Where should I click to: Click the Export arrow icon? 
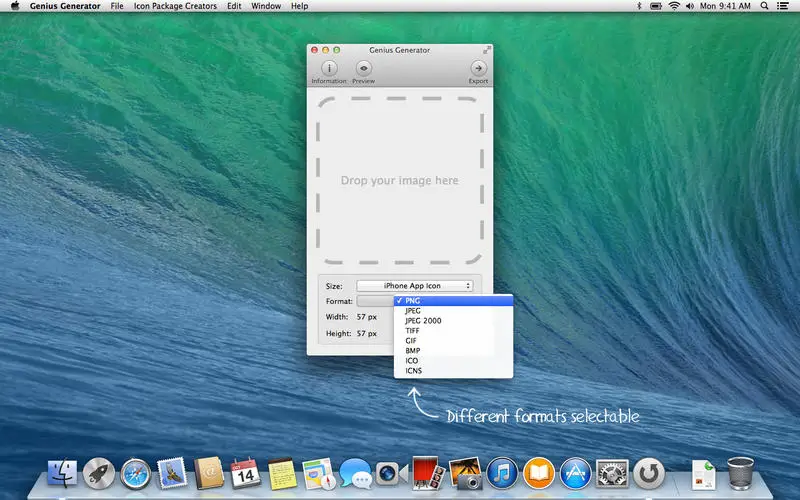pos(478,68)
